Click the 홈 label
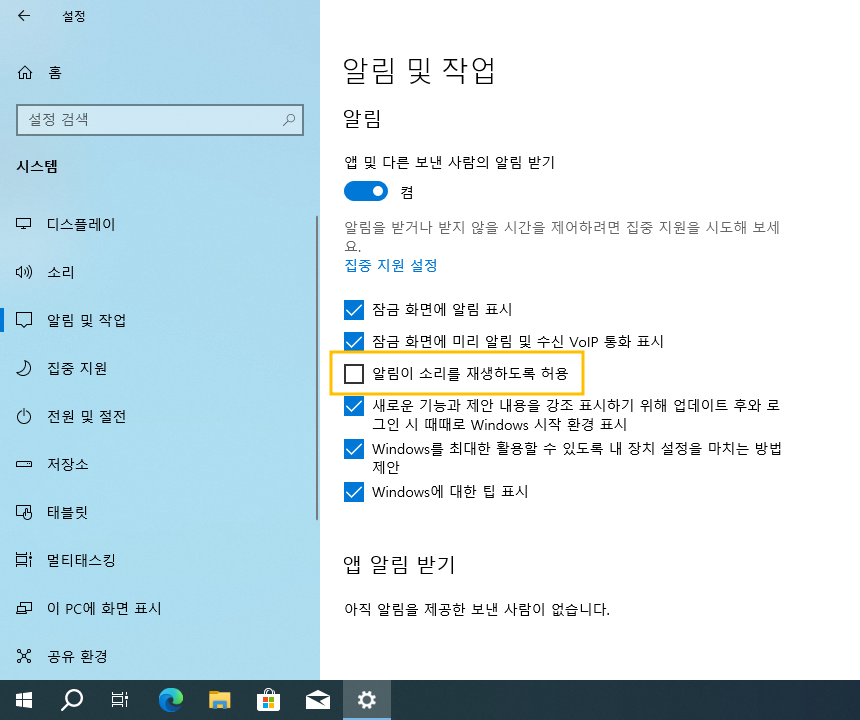 pyautogui.click(x=55, y=72)
